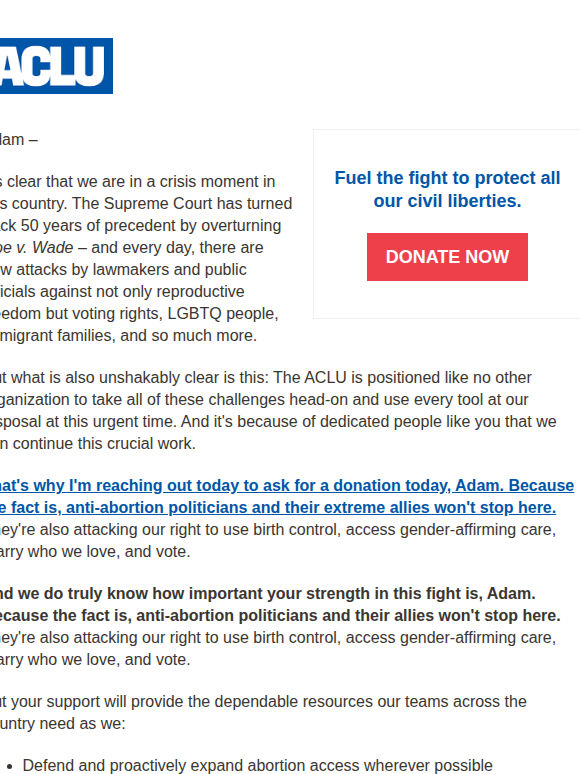
Task: Click the 'country need as we:' line
Action: [x=63, y=724]
